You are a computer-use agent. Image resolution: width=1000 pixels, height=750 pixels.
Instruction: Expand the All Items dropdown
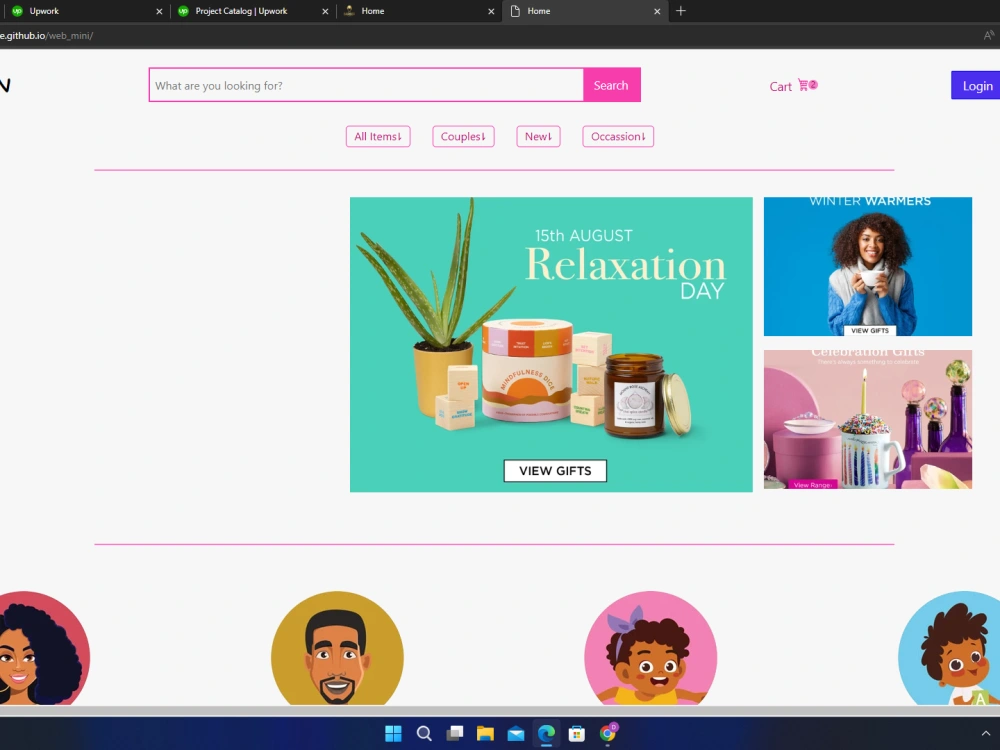click(378, 136)
